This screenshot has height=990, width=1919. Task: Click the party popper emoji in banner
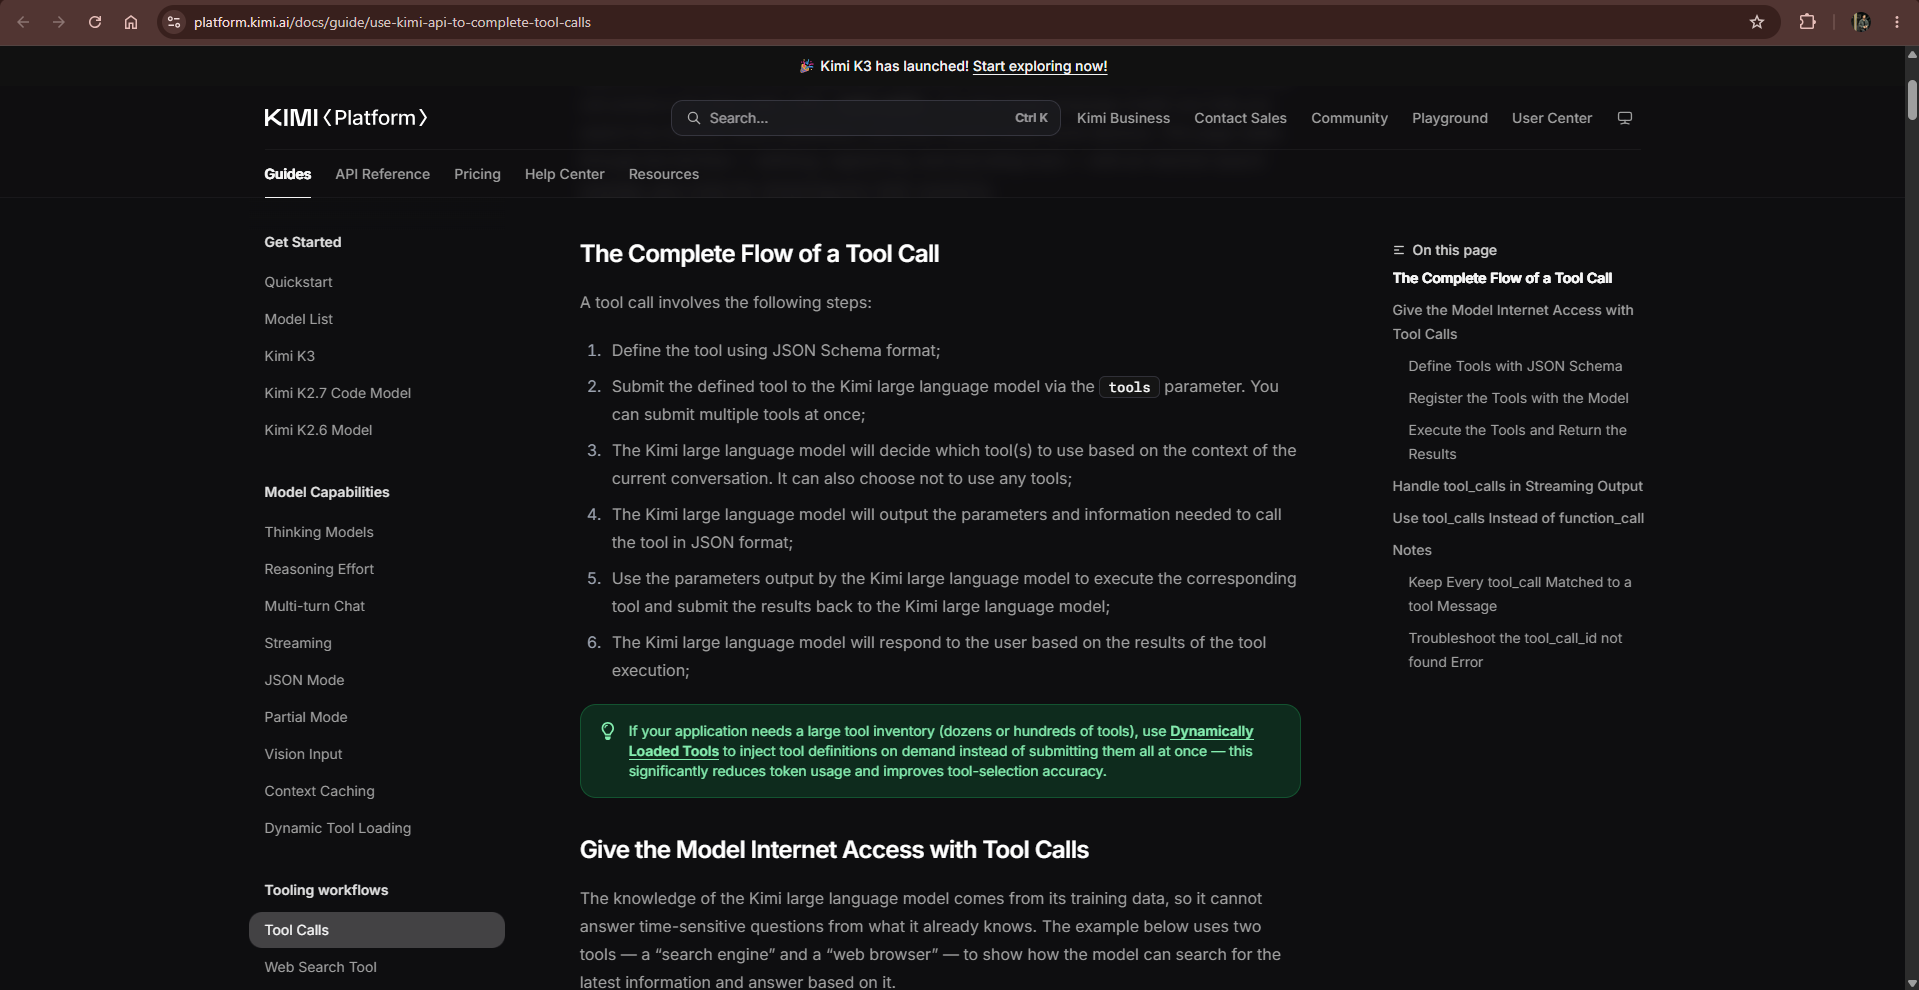(x=806, y=66)
